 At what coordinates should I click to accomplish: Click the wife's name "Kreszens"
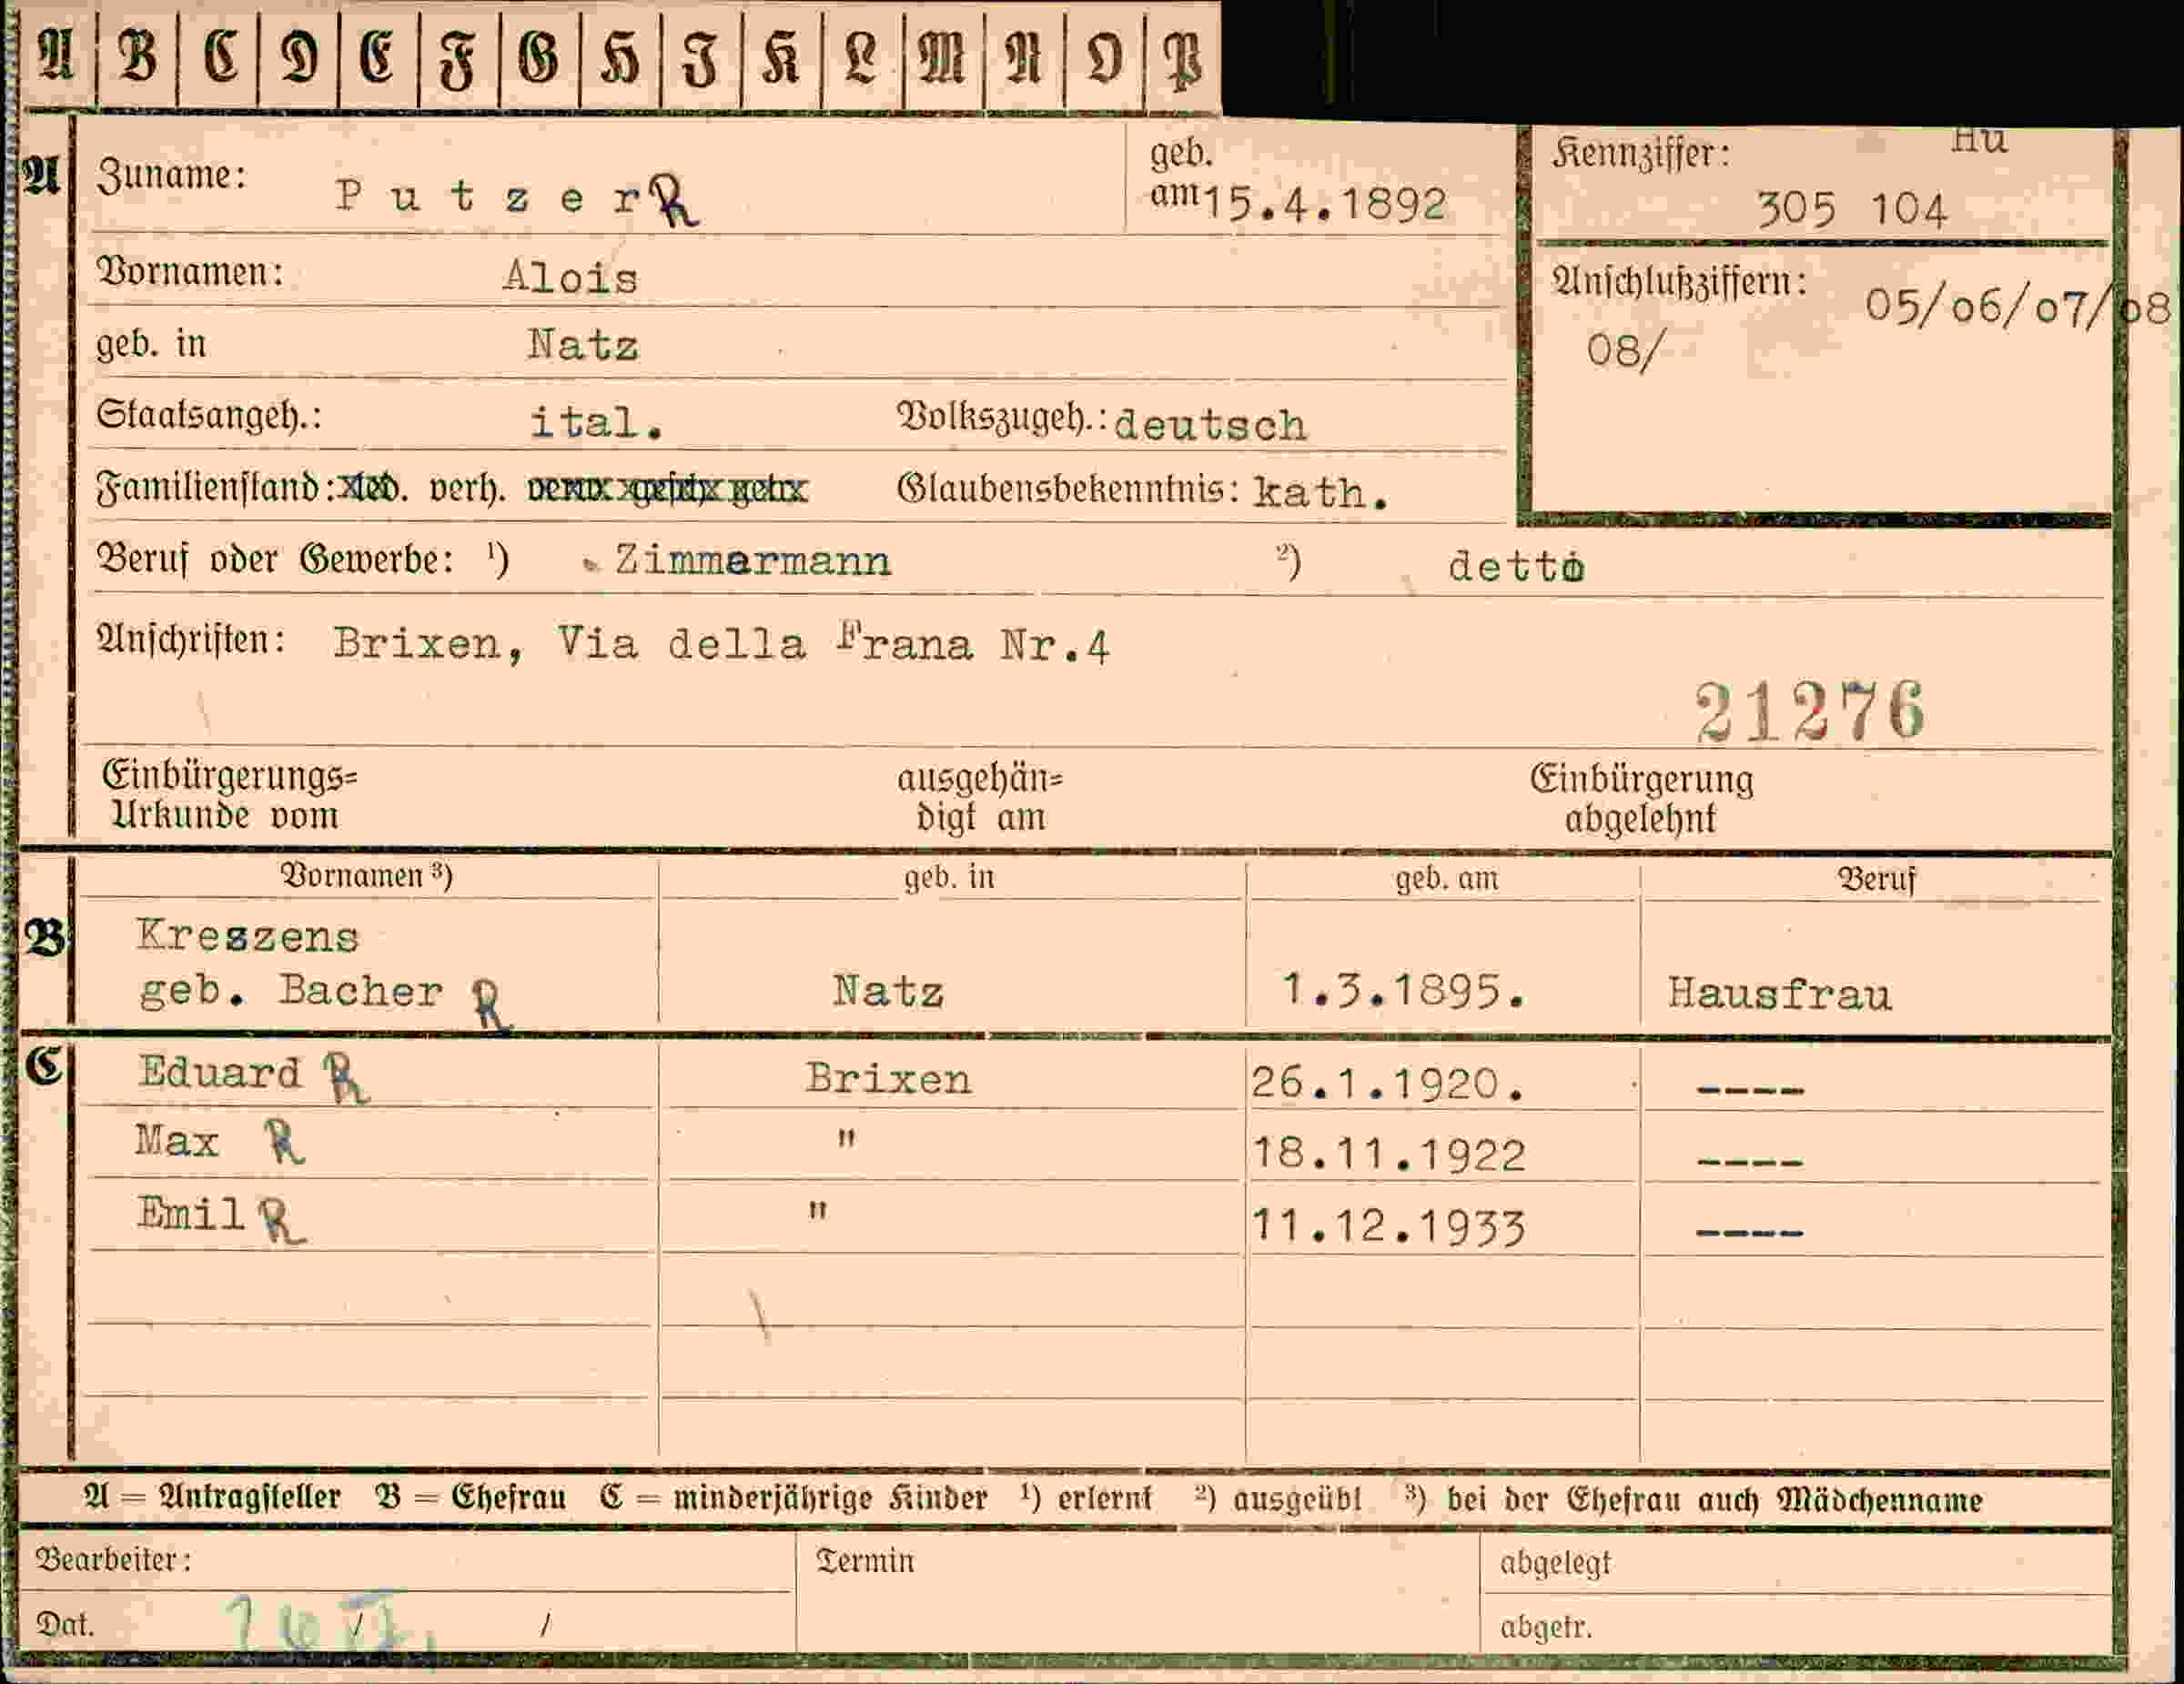[247, 937]
